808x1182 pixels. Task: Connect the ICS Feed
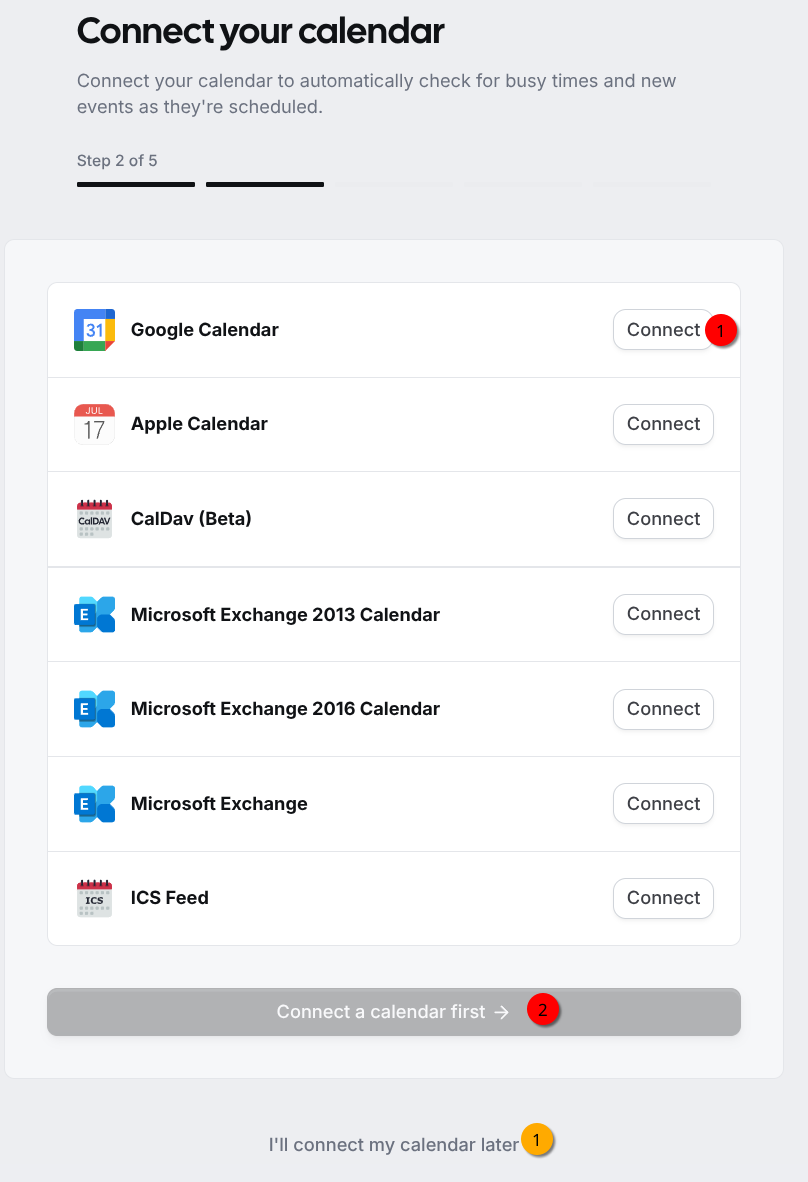pyautogui.click(x=663, y=898)
